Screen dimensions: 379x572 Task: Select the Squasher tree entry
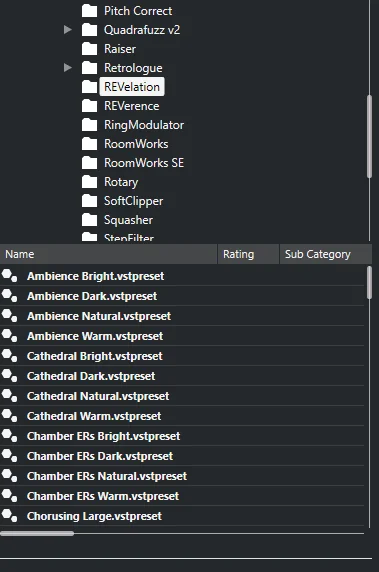tap(128, 220)
